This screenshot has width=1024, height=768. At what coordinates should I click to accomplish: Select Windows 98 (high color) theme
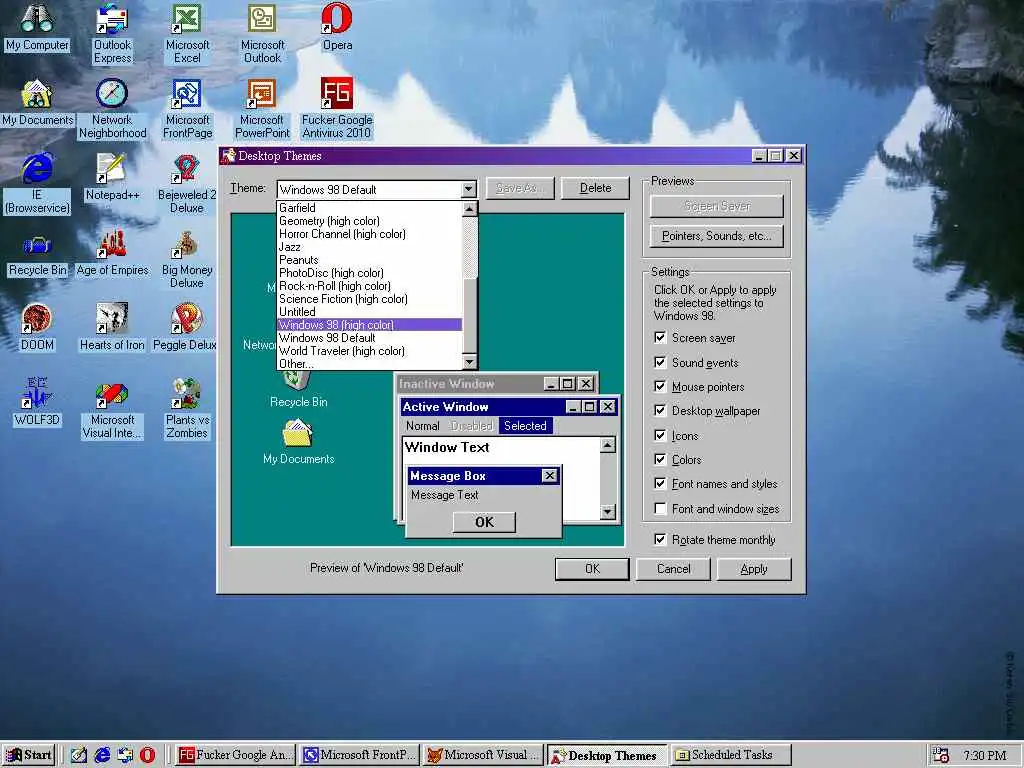tap(370, 325)
